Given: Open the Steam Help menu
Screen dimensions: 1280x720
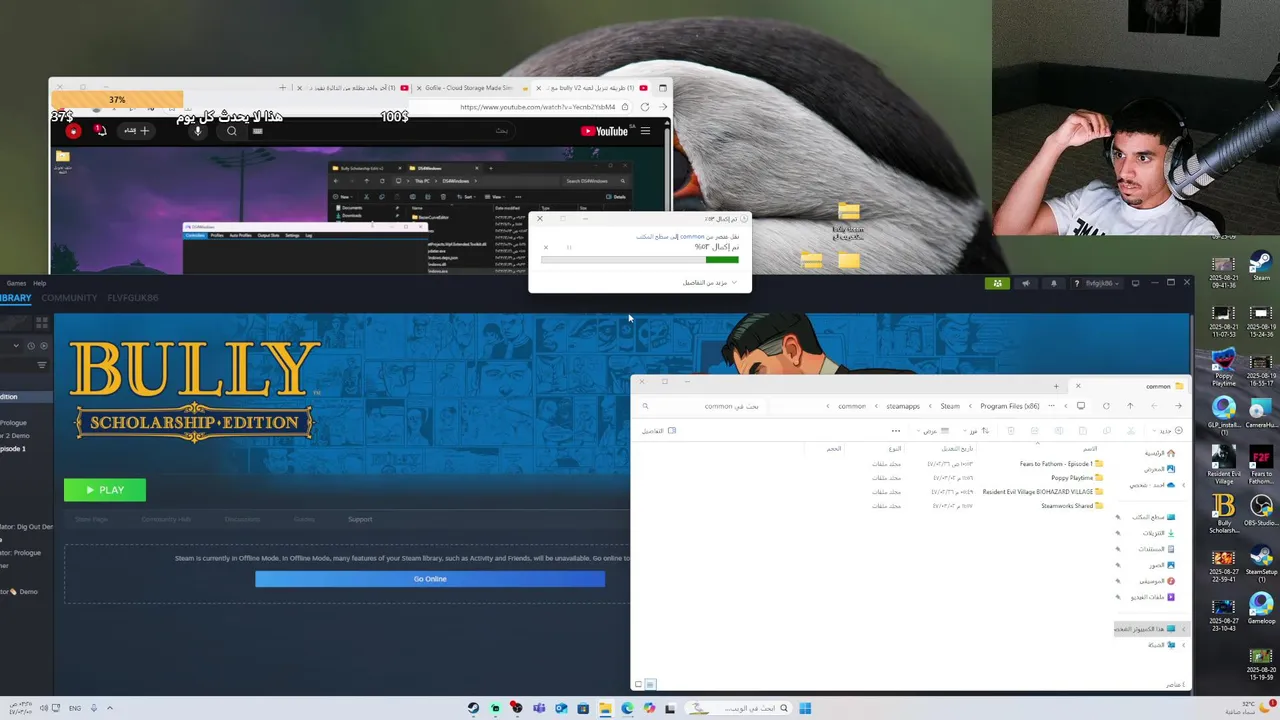Looking at the screenshot, I should pos(40,283).
